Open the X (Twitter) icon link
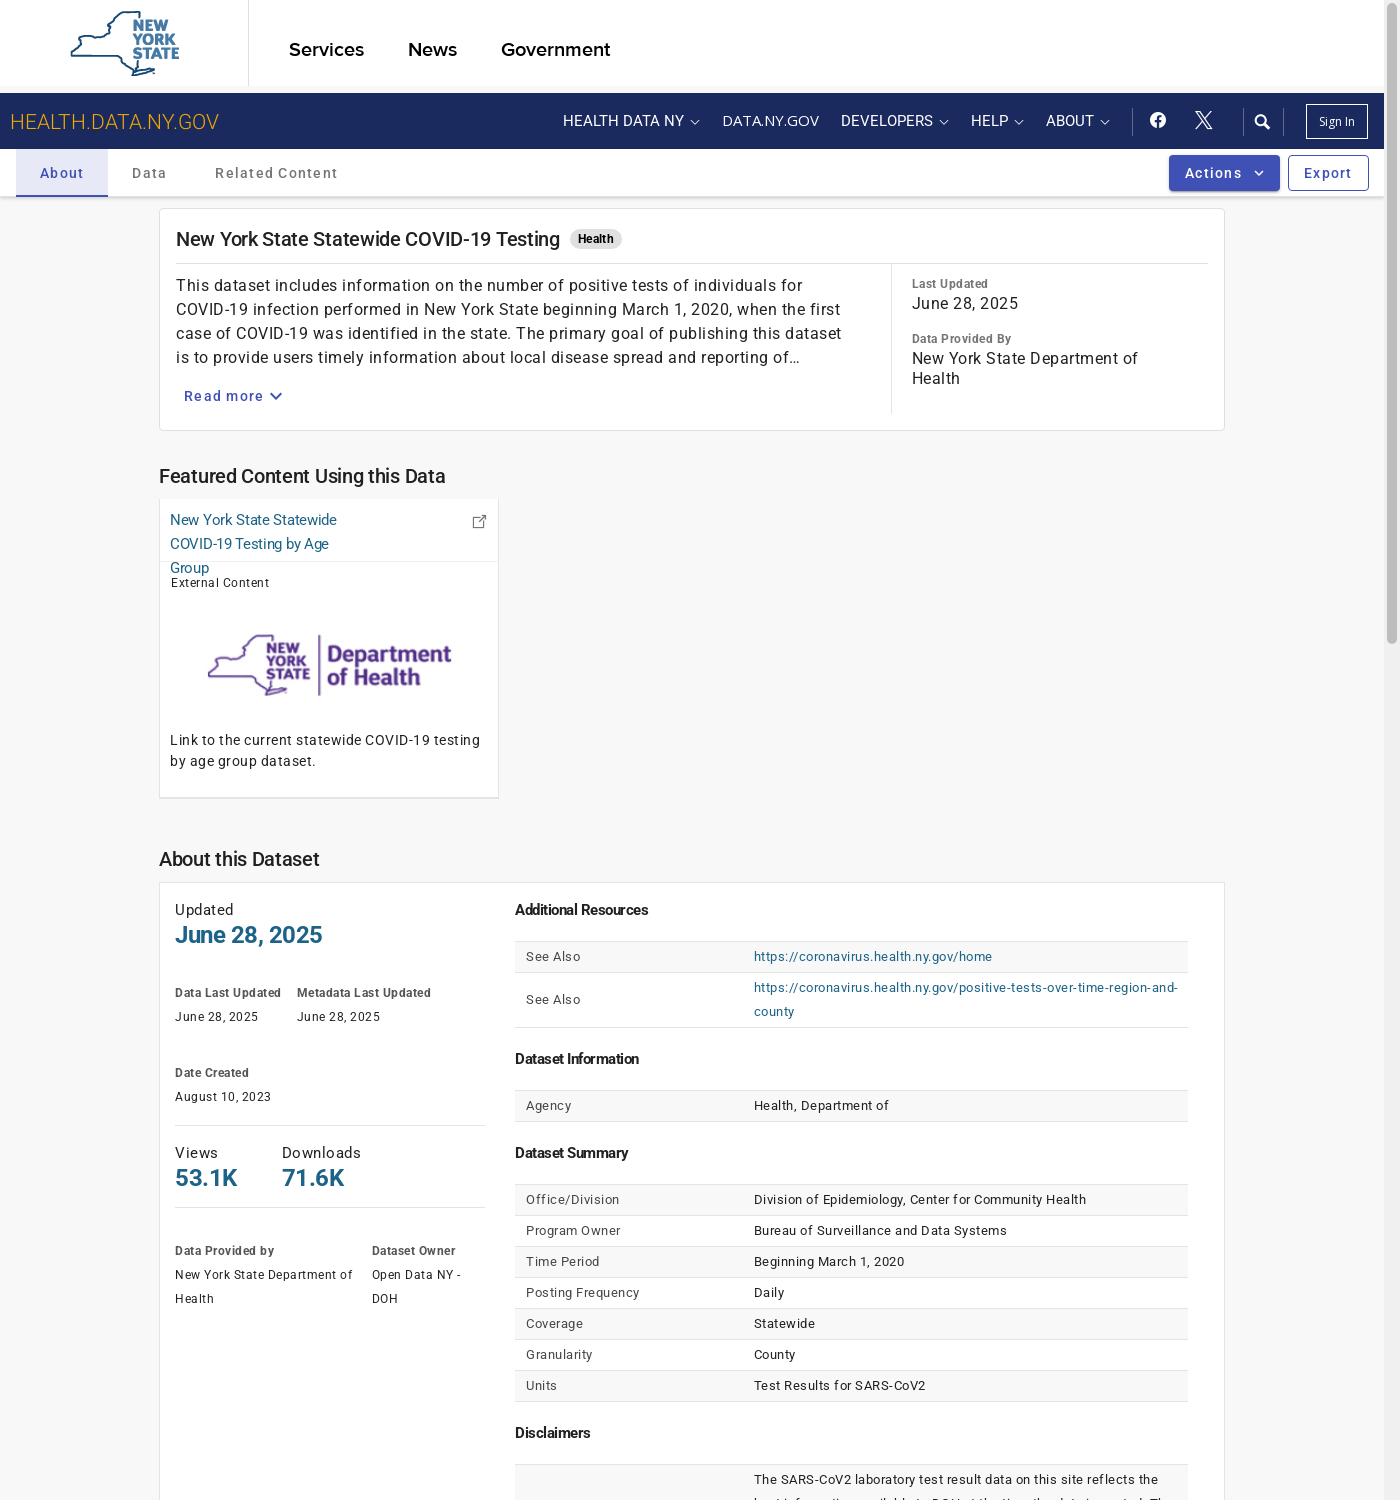The width and height of the screenshot is (1400, 1500). pyautogui.click(x=1204, y=120)
